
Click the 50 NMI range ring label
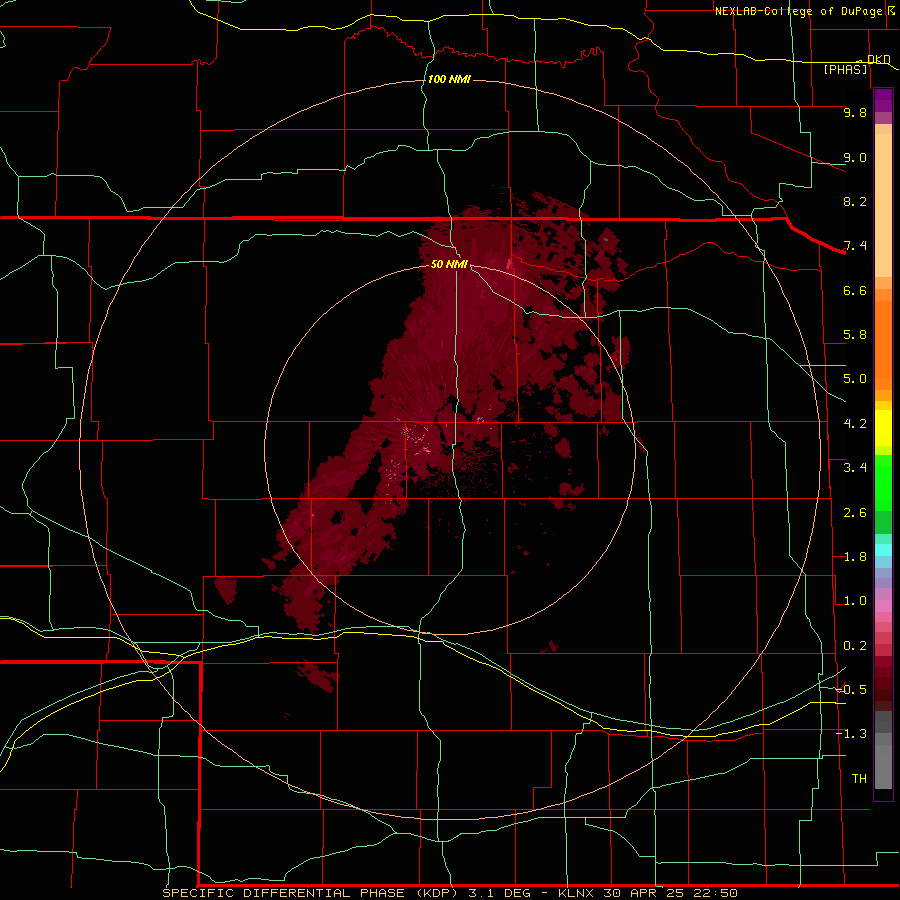[449, 264]
